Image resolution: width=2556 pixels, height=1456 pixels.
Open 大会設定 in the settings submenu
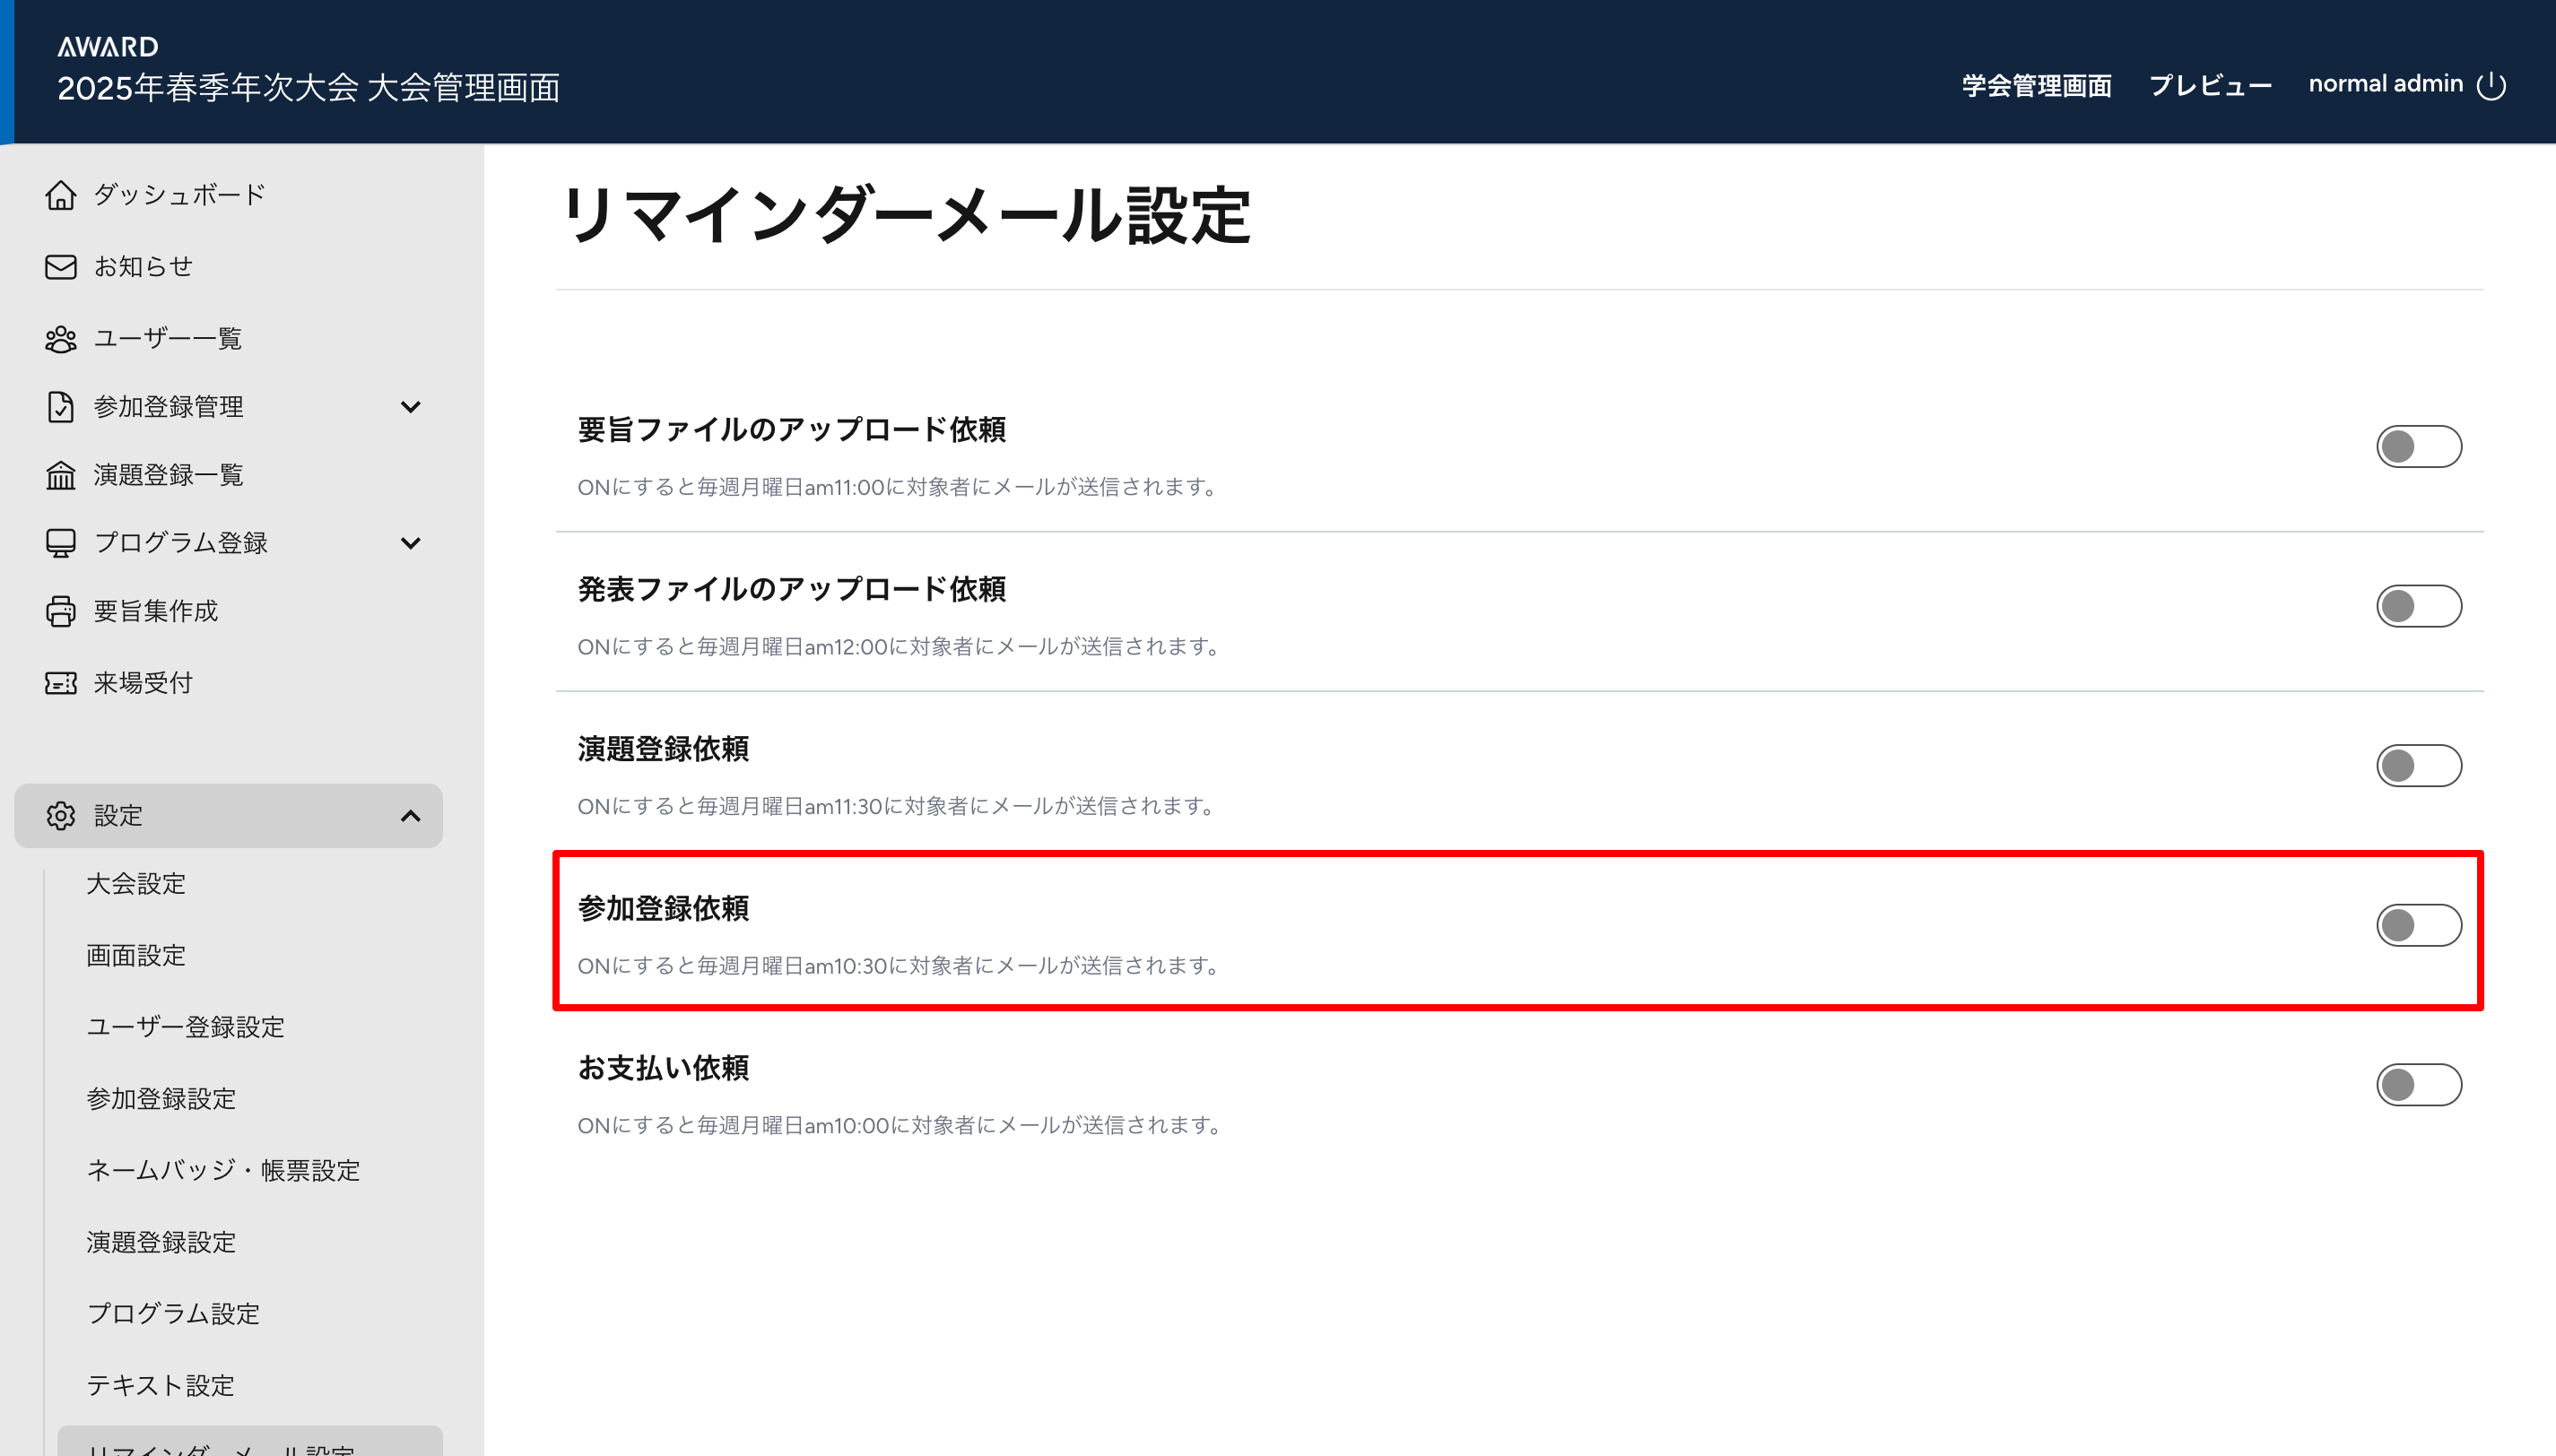(x=136, y=884)
